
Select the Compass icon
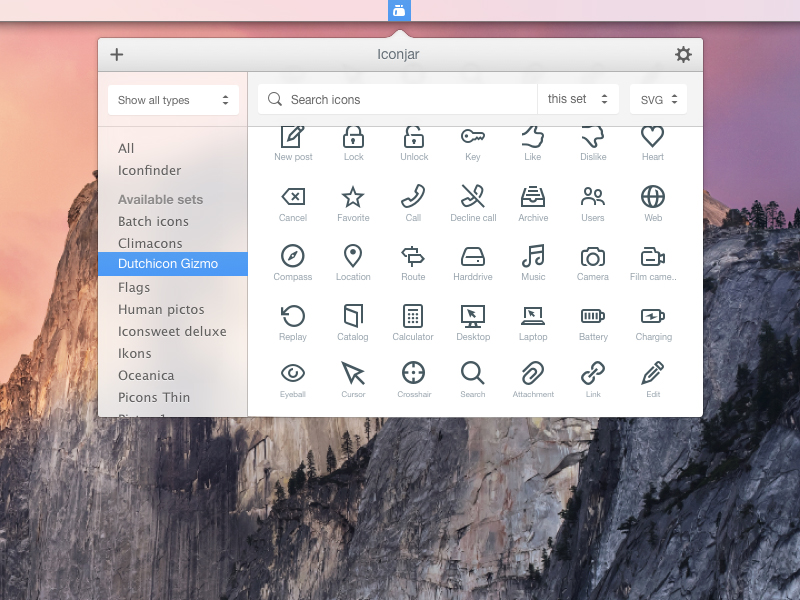(x=293, y=256)
